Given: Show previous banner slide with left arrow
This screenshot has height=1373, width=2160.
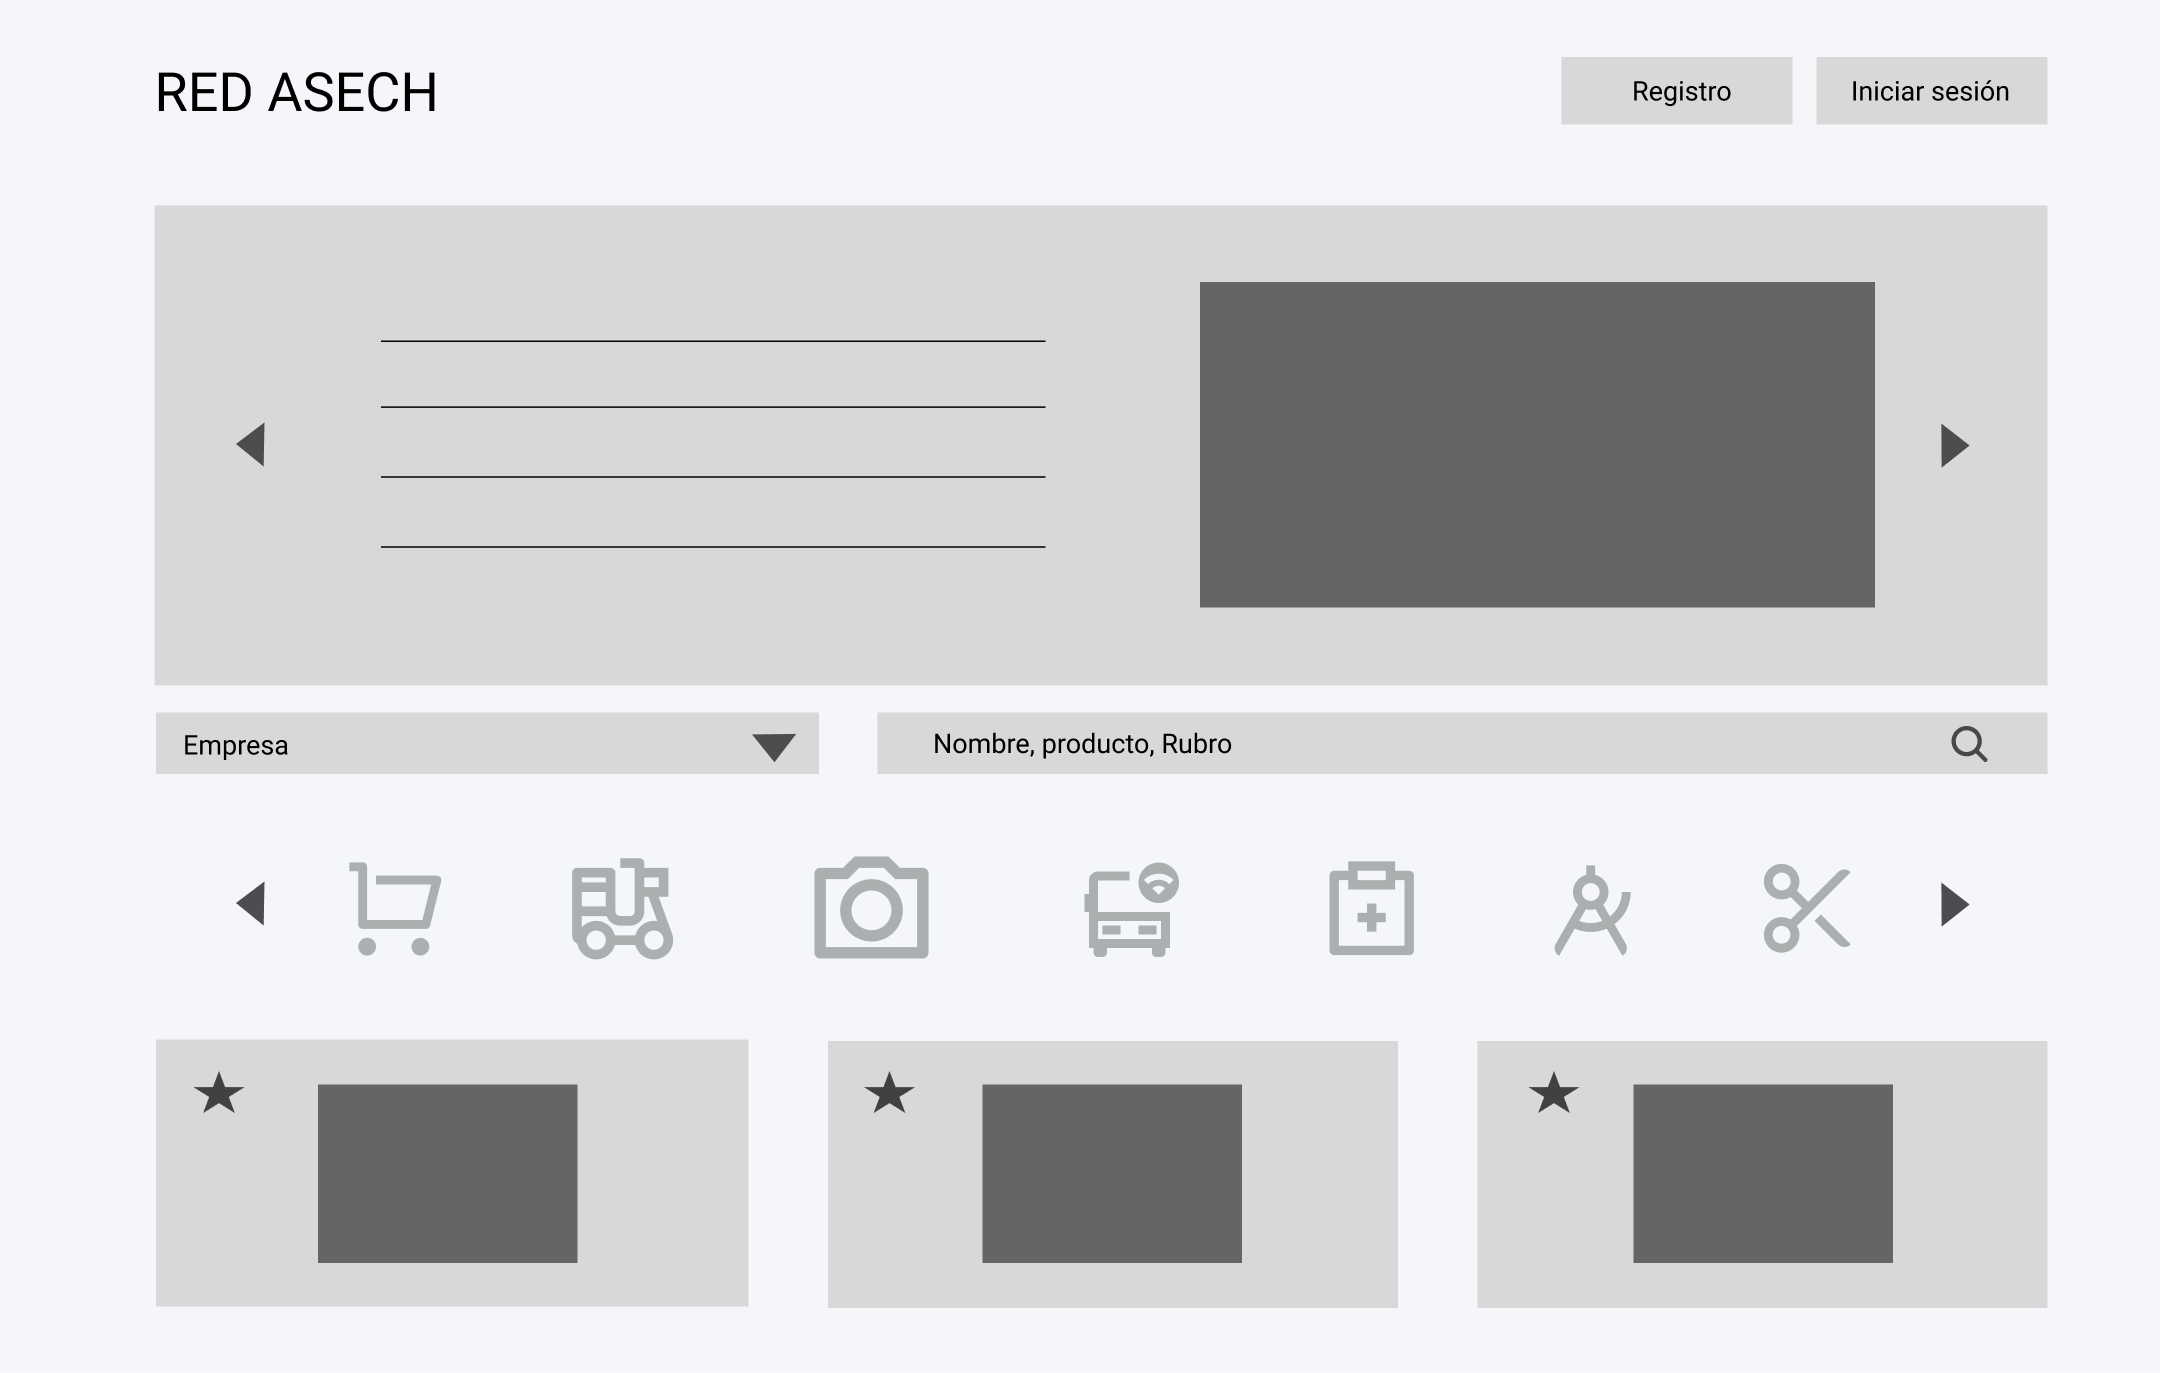Looking at the screenshot, I should 250,444.
